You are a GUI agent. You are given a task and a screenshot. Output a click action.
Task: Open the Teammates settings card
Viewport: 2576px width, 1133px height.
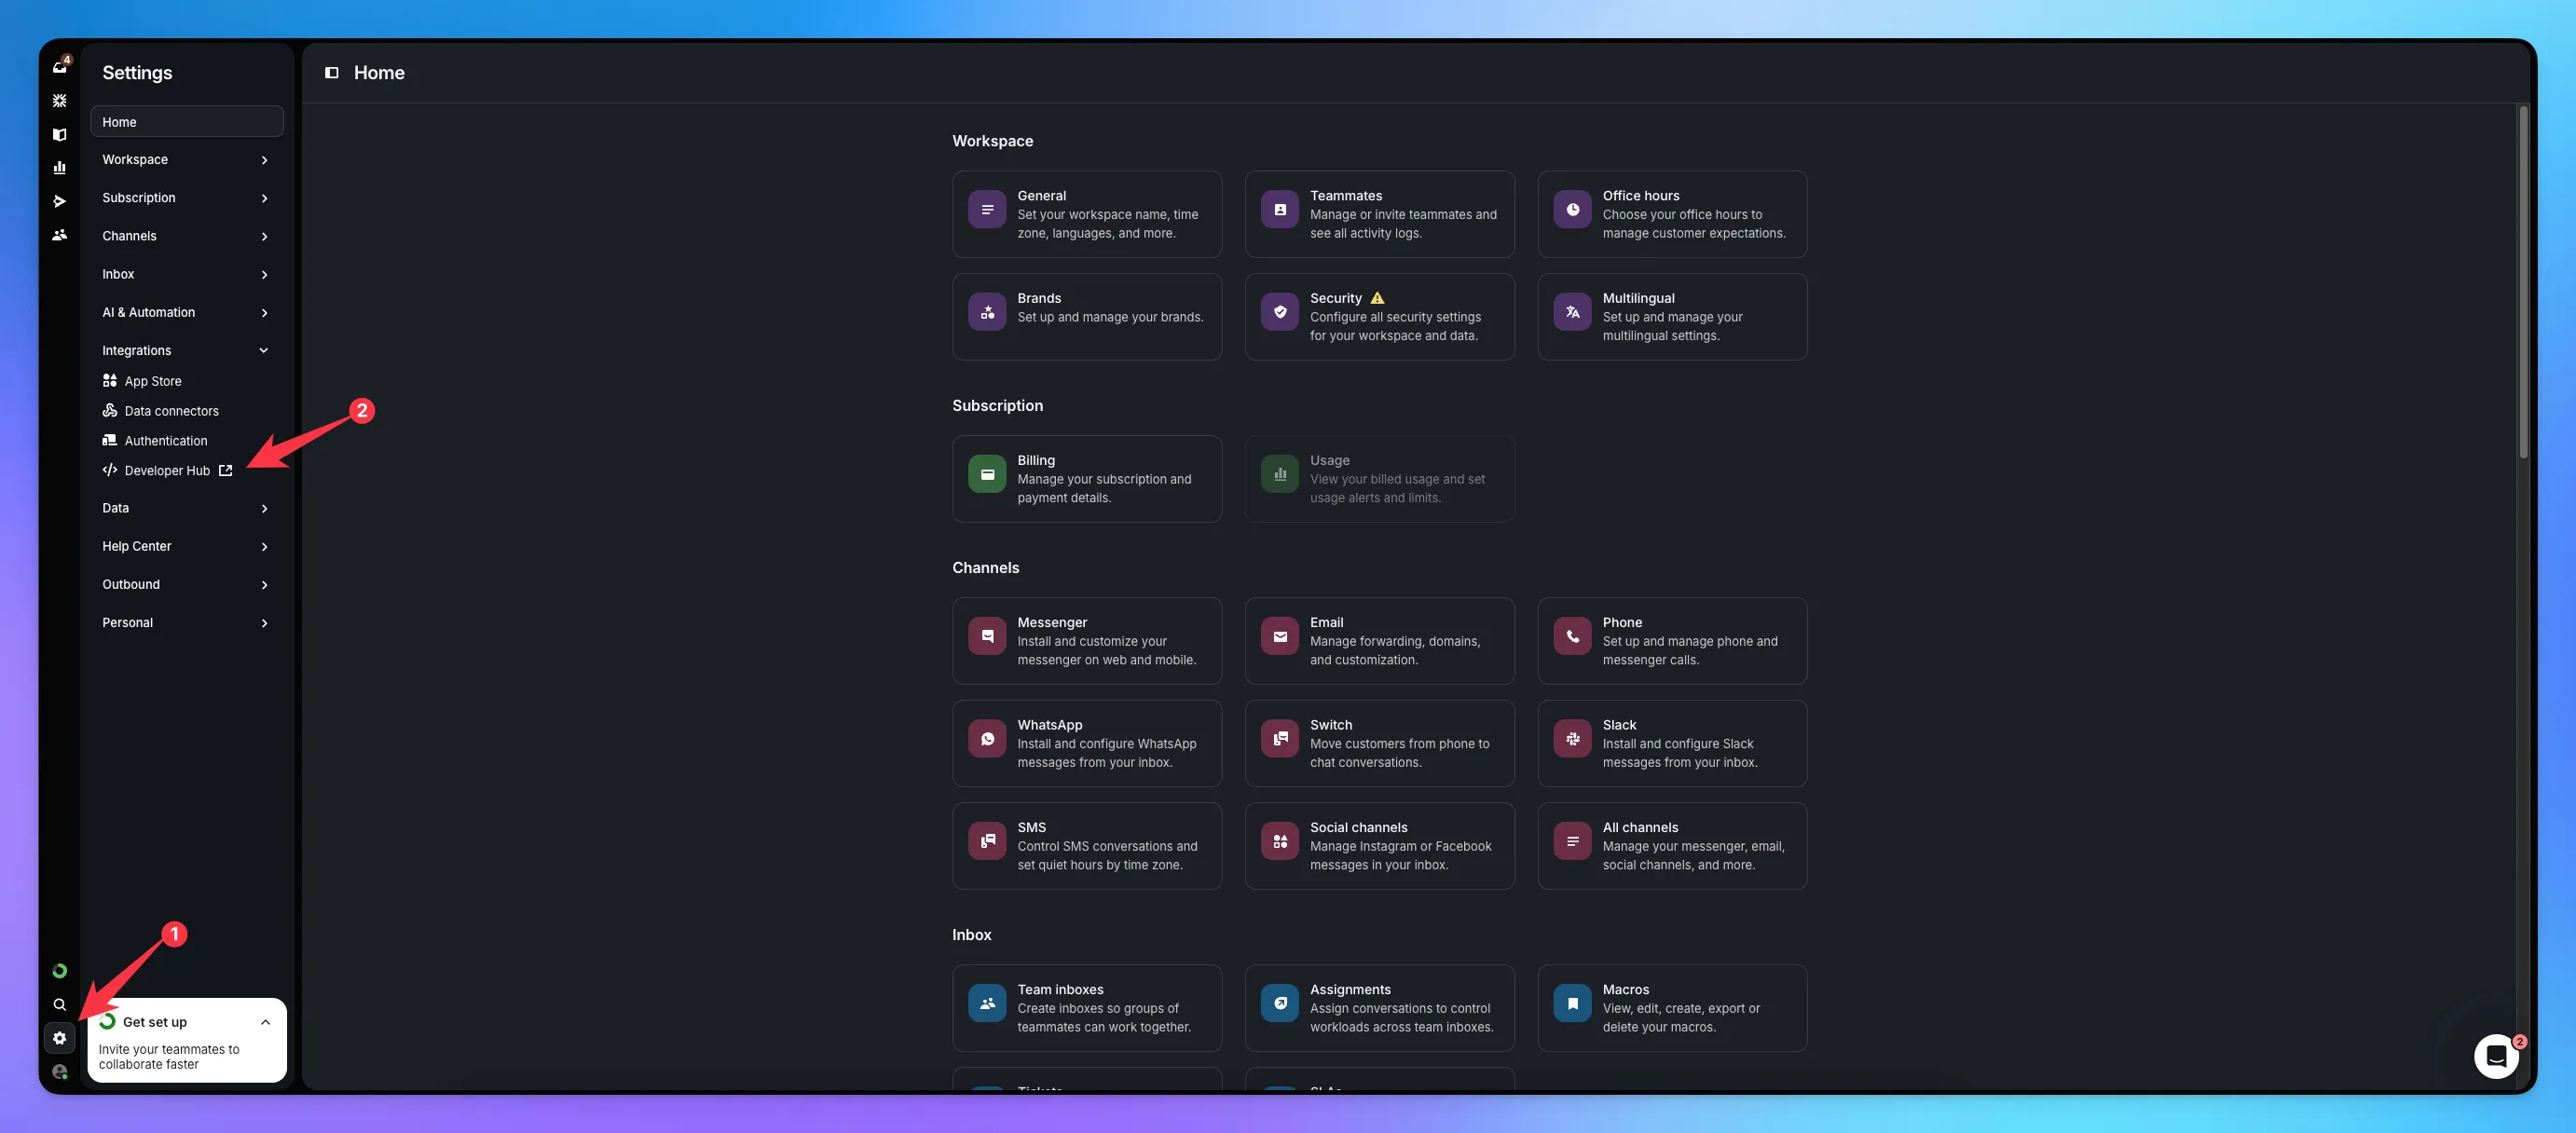1380,214
